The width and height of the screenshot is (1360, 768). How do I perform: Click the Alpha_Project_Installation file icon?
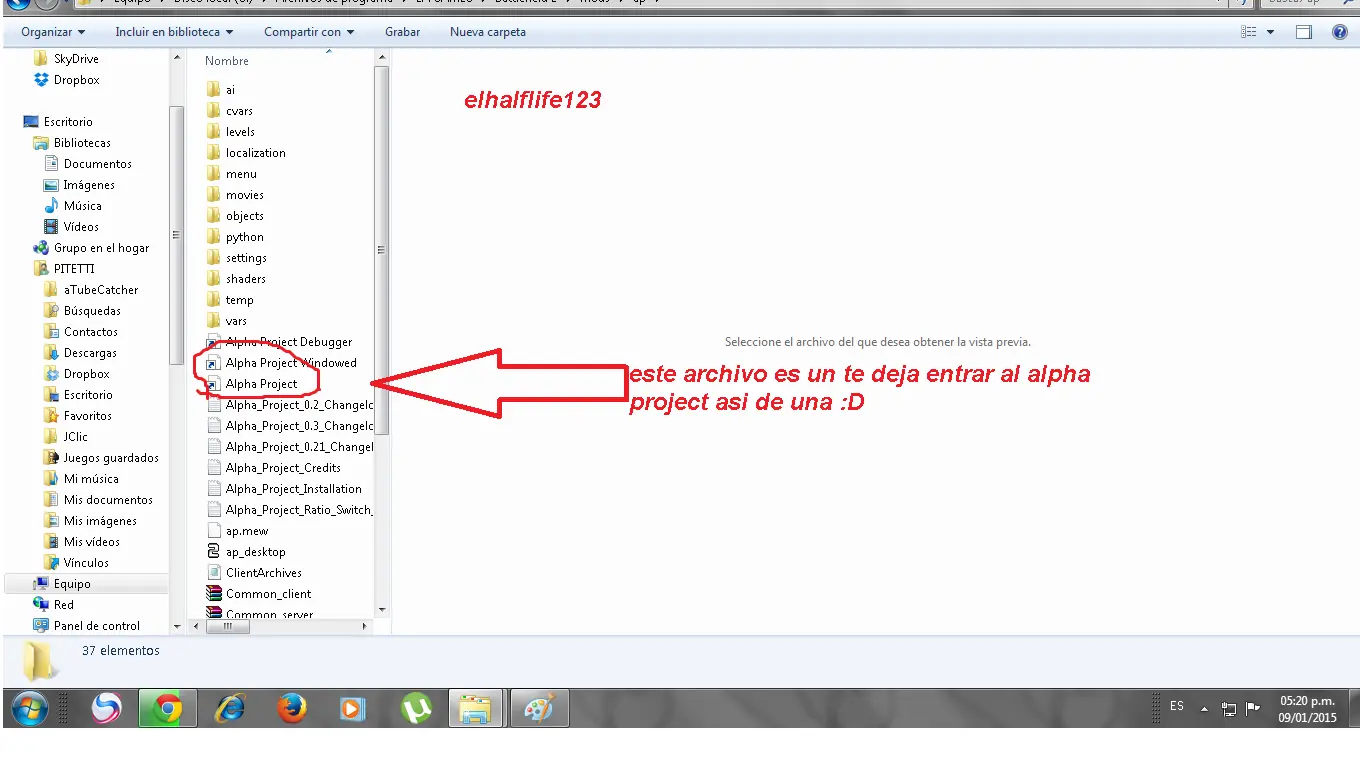pyautogui.click(x=213, y=489)
